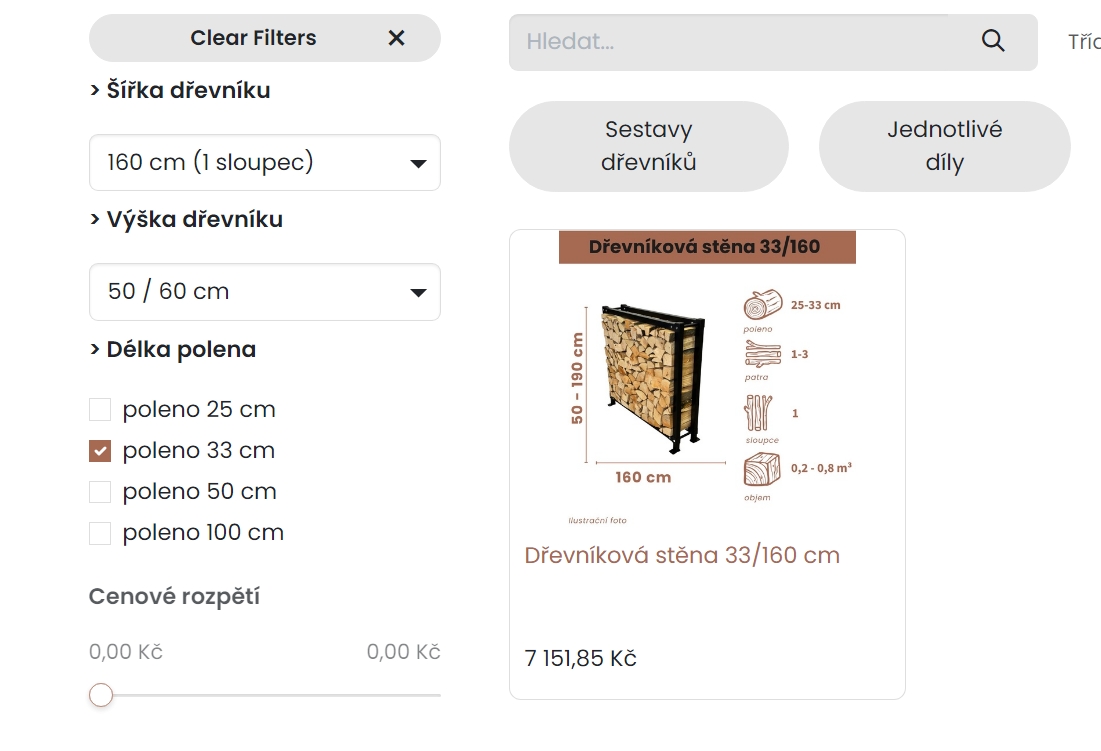Click the X icon in Clear Filters

pyautogui.click(x=397, y=38)
